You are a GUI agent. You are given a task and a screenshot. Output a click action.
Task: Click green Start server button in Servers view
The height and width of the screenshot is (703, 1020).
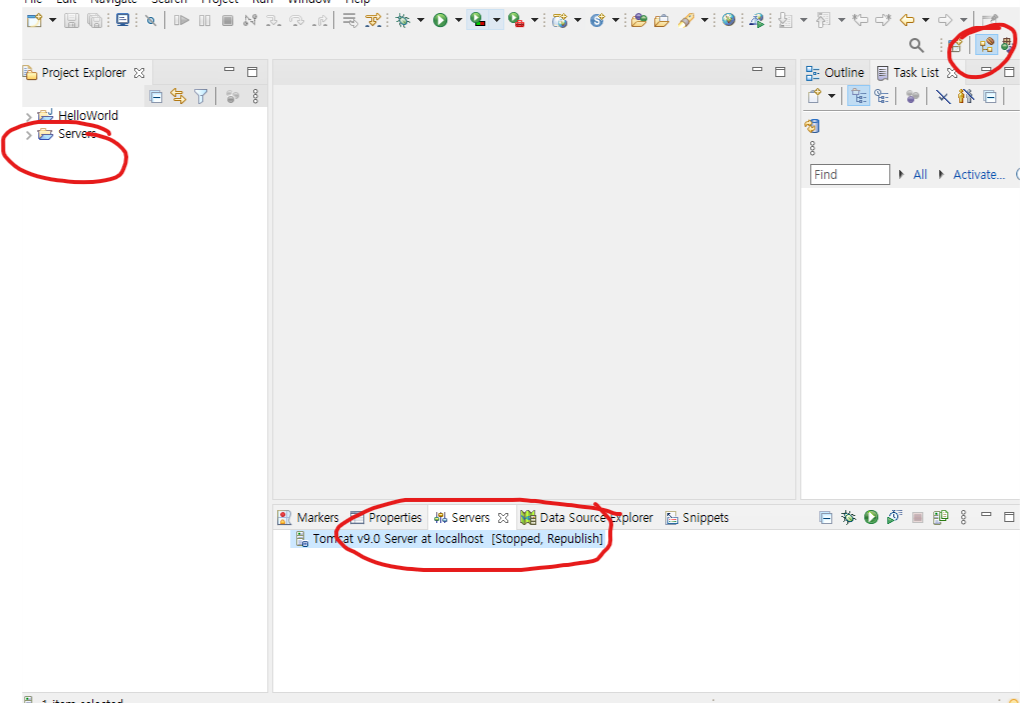tap(871, 517)
